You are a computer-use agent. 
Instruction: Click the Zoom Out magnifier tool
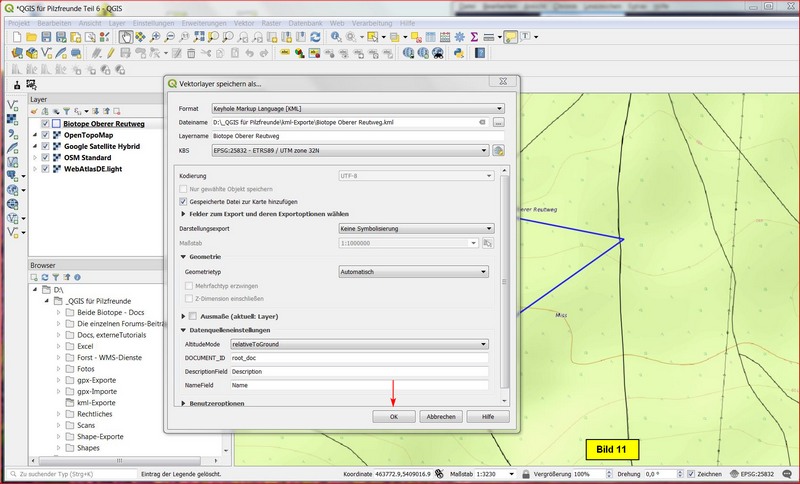pos(169,37)
